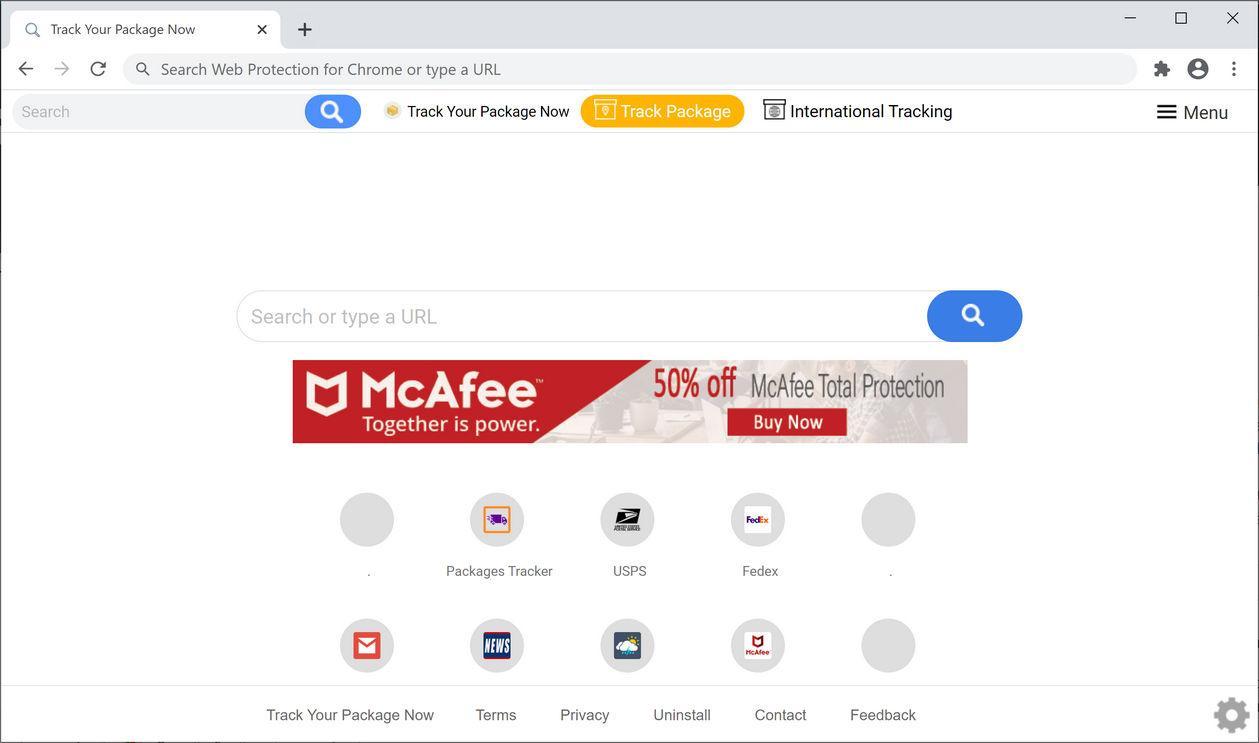Minimize the Chrome window
Image resolution: width=1259 pixels, height=743 pixels.
pos(1131,18)
